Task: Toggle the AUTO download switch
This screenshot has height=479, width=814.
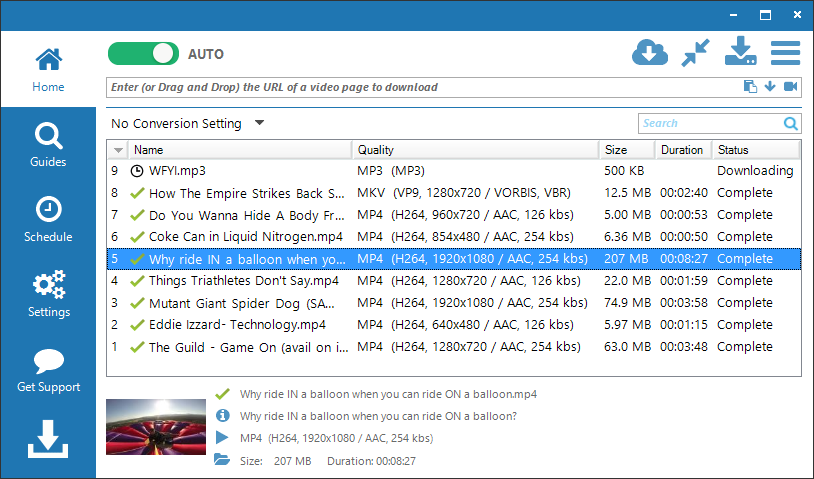Action: (x=143, y=53)
